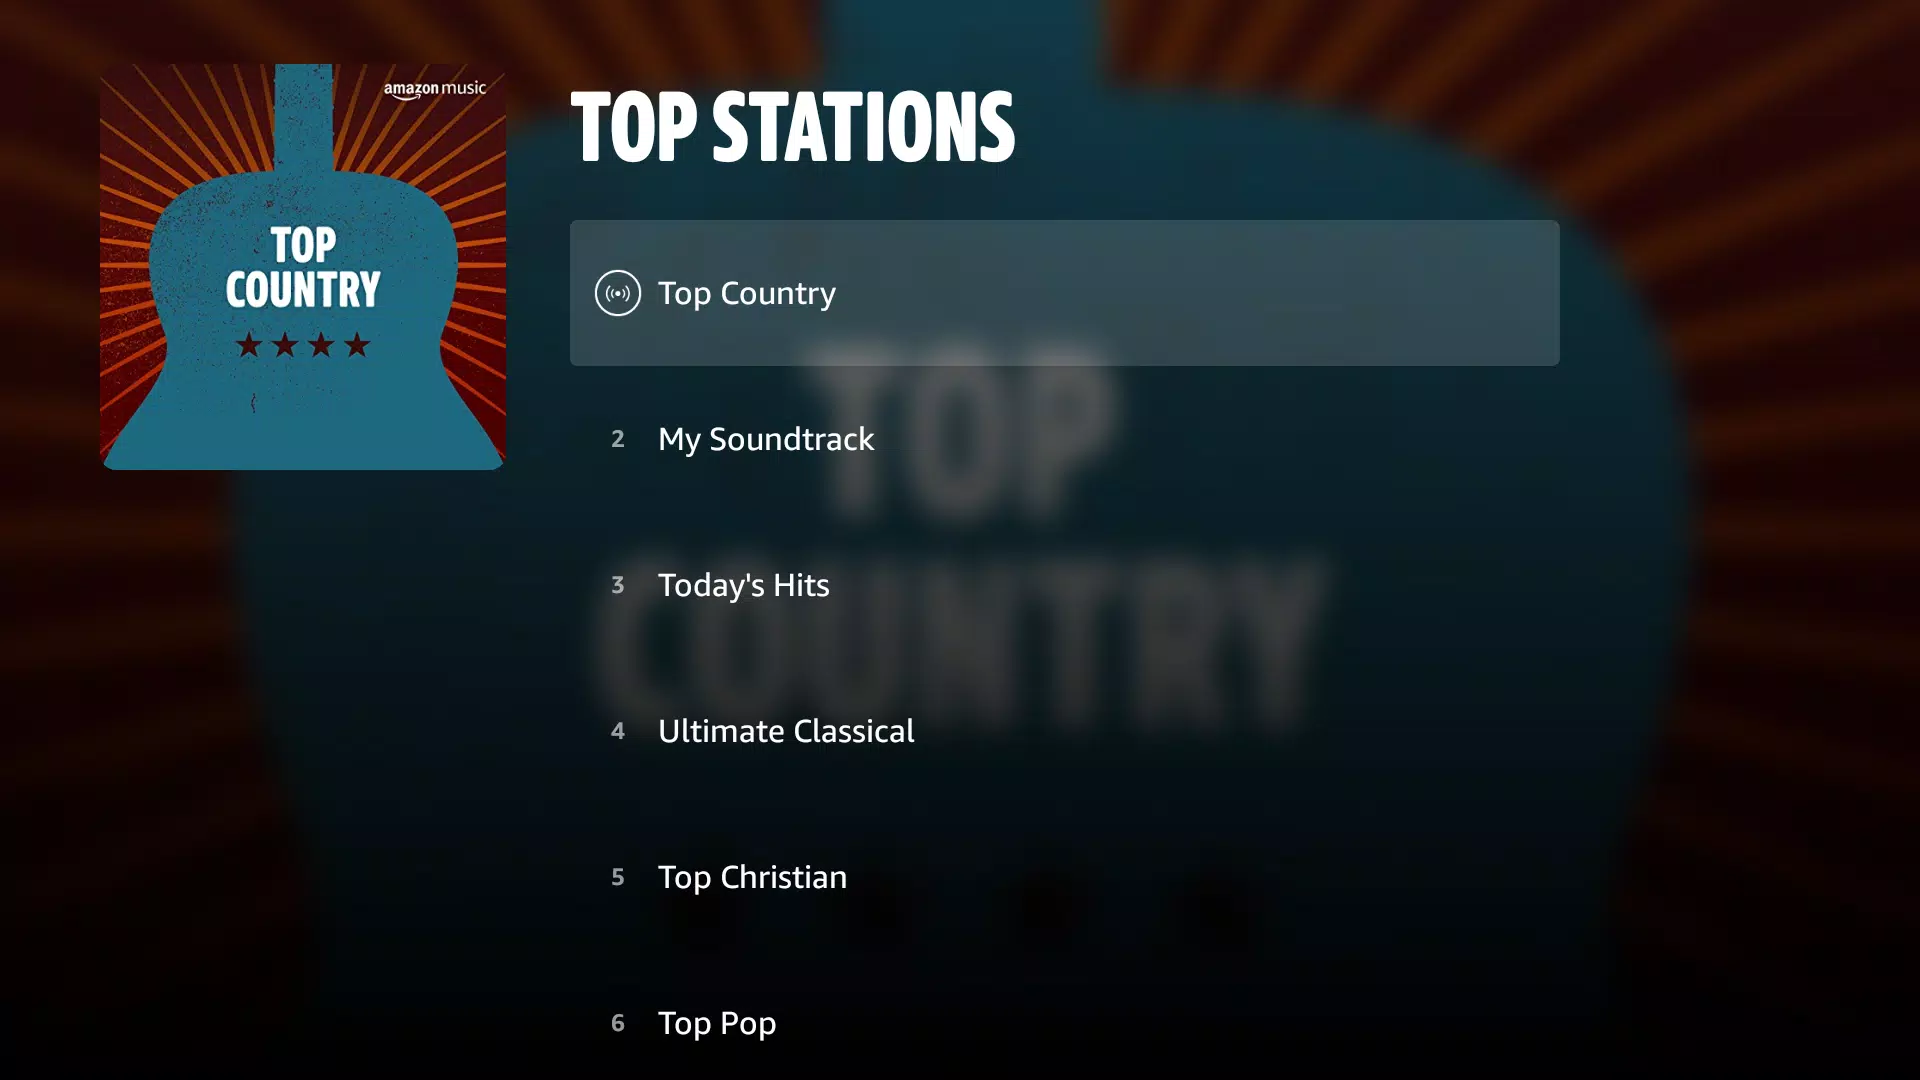
Task: Select My Soundtrack station
Action: [x=766, y=438]
